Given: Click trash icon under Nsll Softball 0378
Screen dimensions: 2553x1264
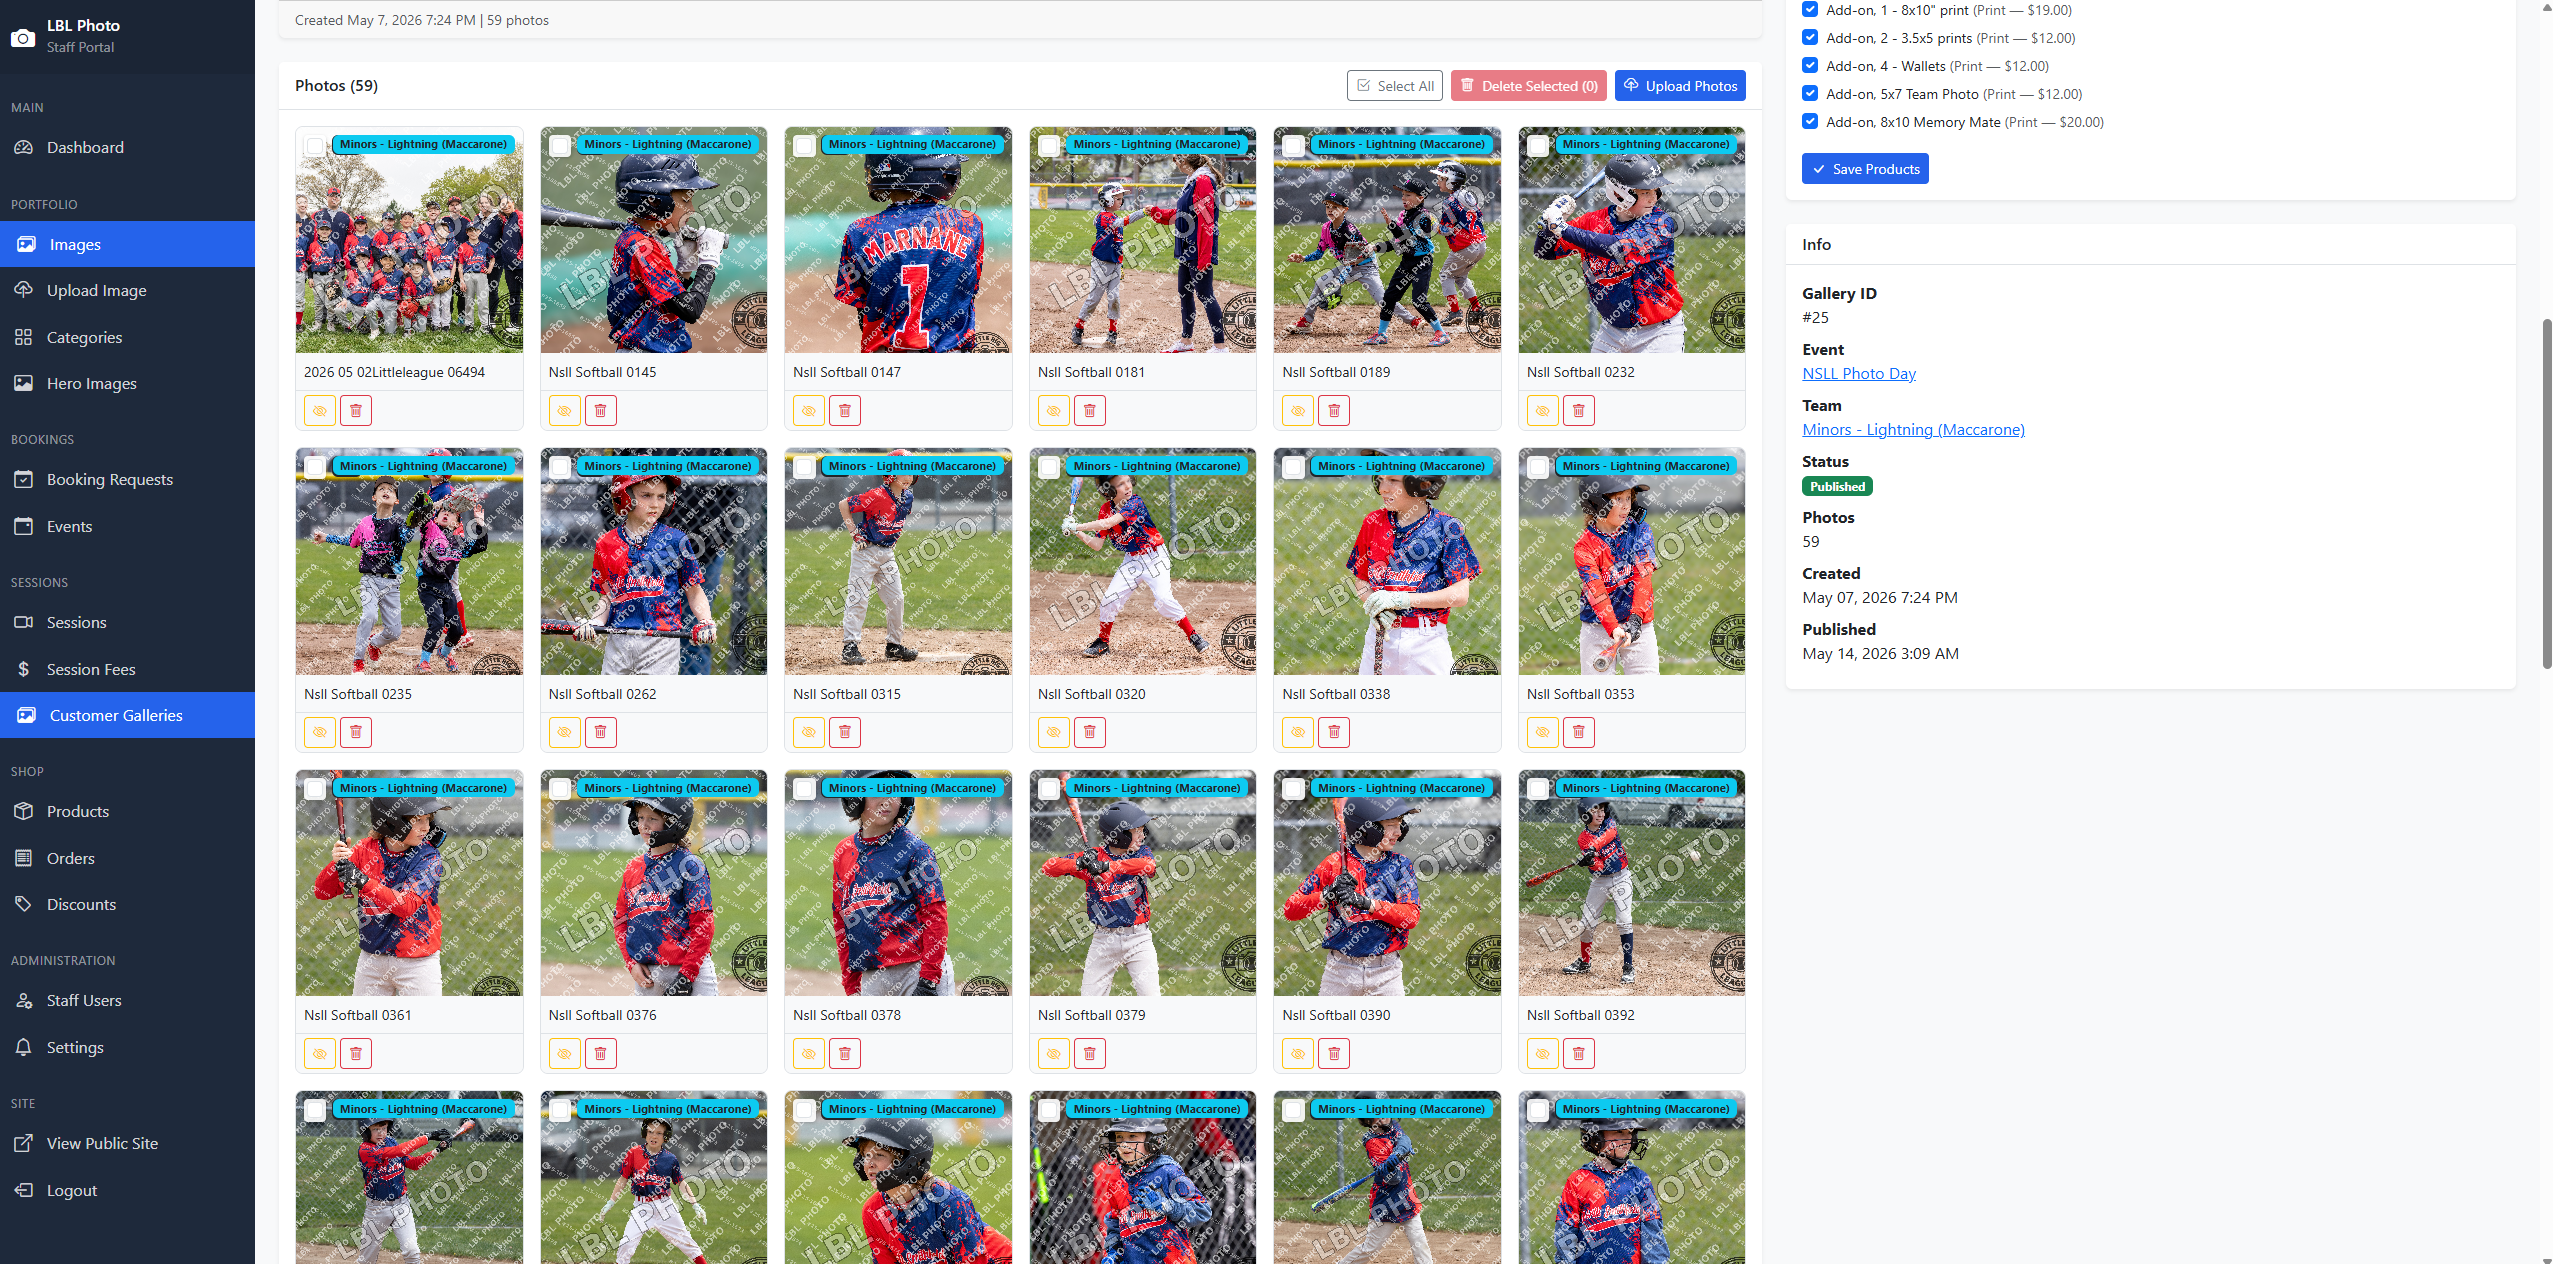Looking at the screenshot, I should click(x=845, y=1054).
